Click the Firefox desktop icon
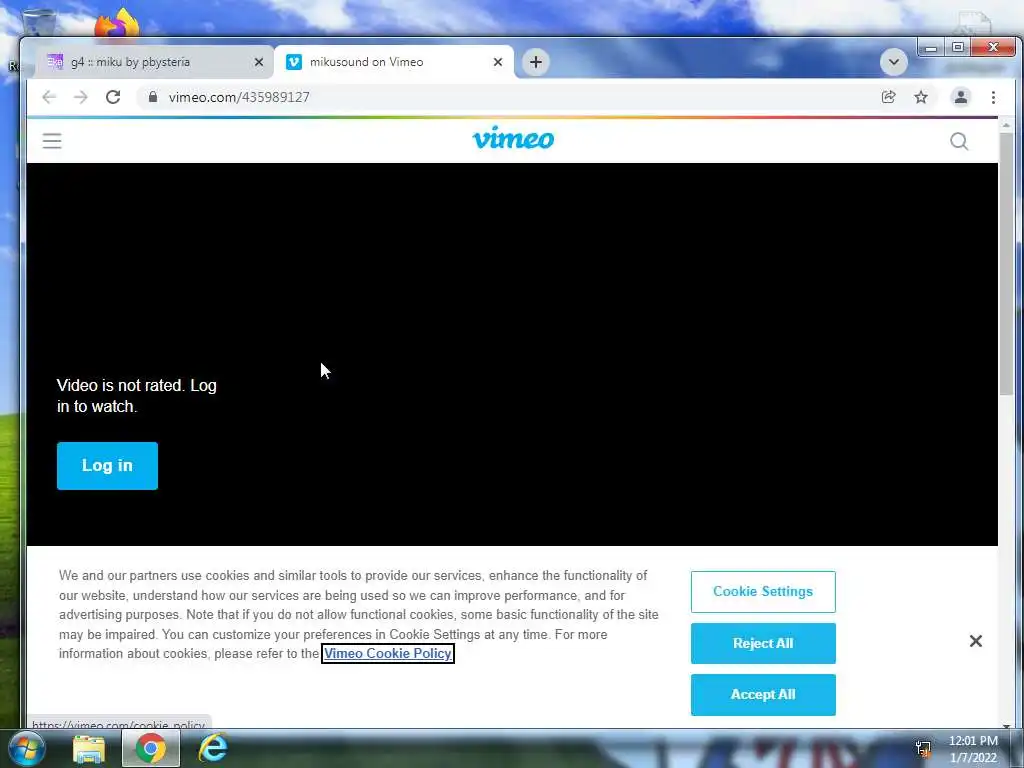The width and height of the screenshot is (1024, 768). (117, 24)
